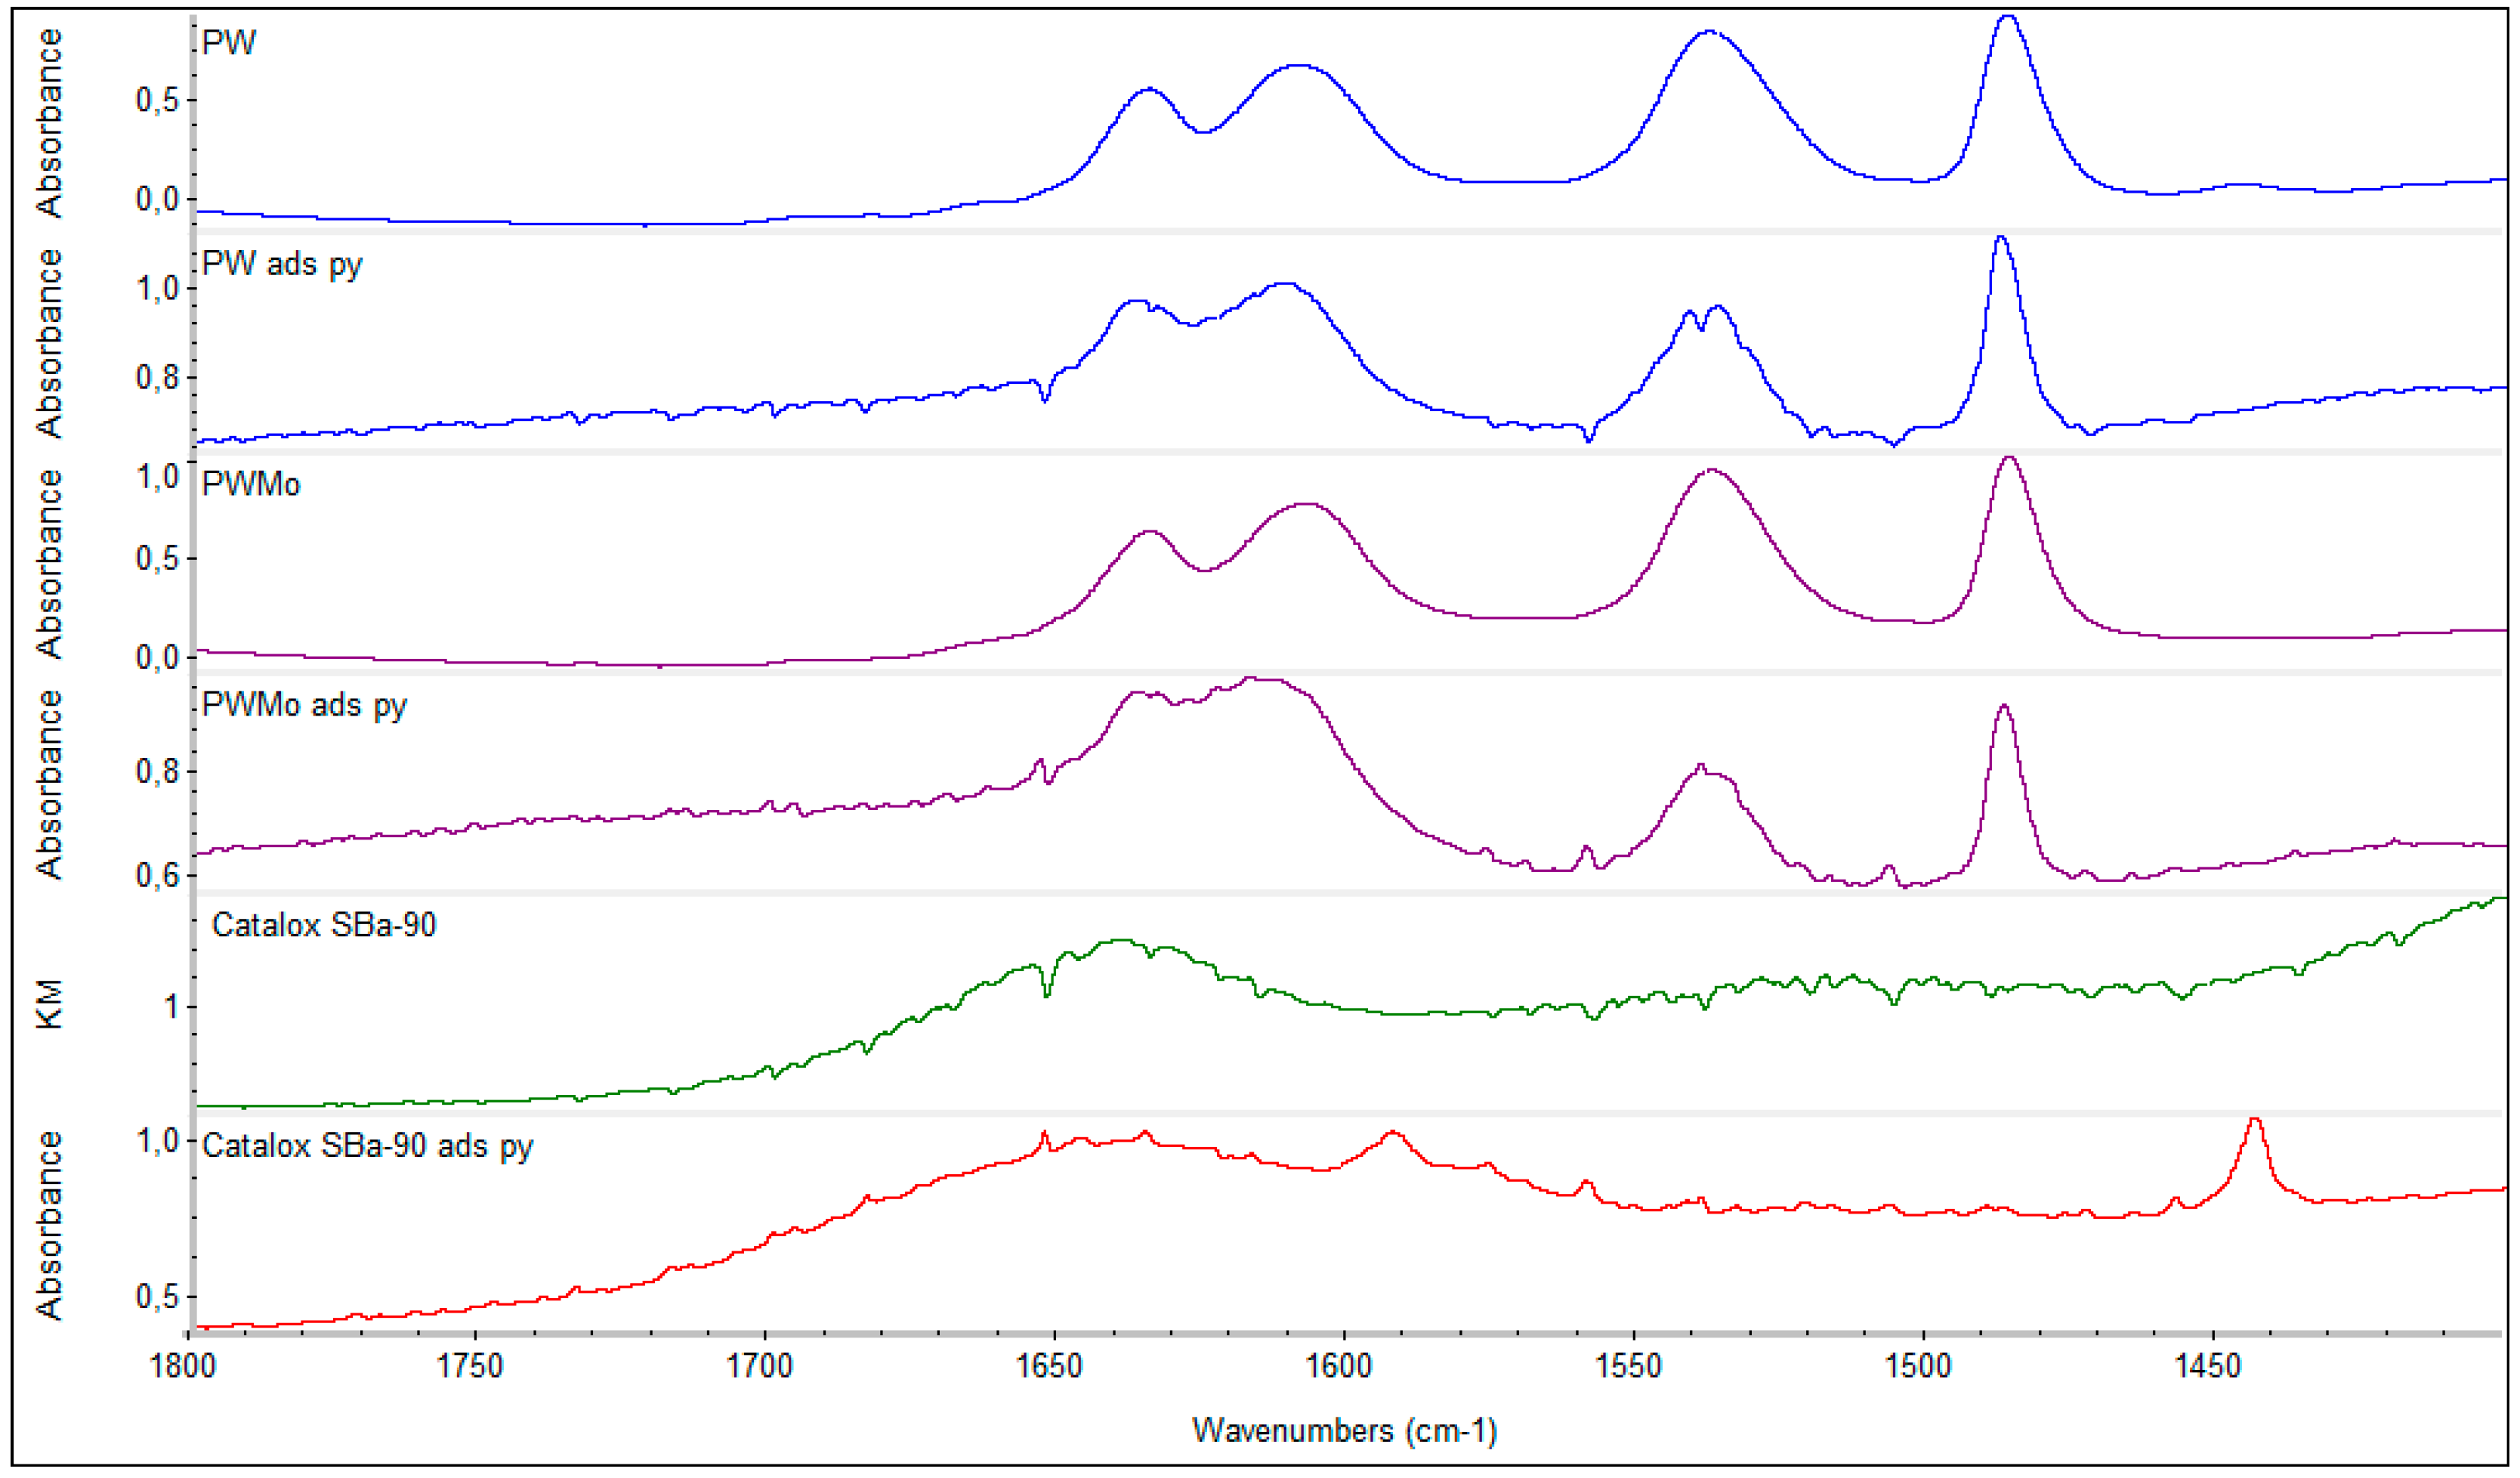
Task: Click the green Catalox SBa-90 label
Action: point(324,925)
